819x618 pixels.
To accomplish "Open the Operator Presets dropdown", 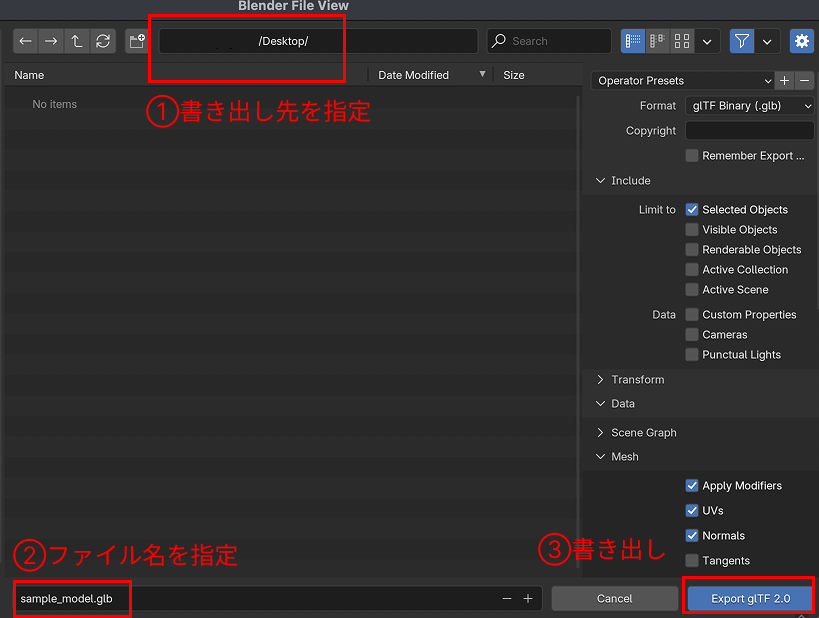I will pos(683,81).
